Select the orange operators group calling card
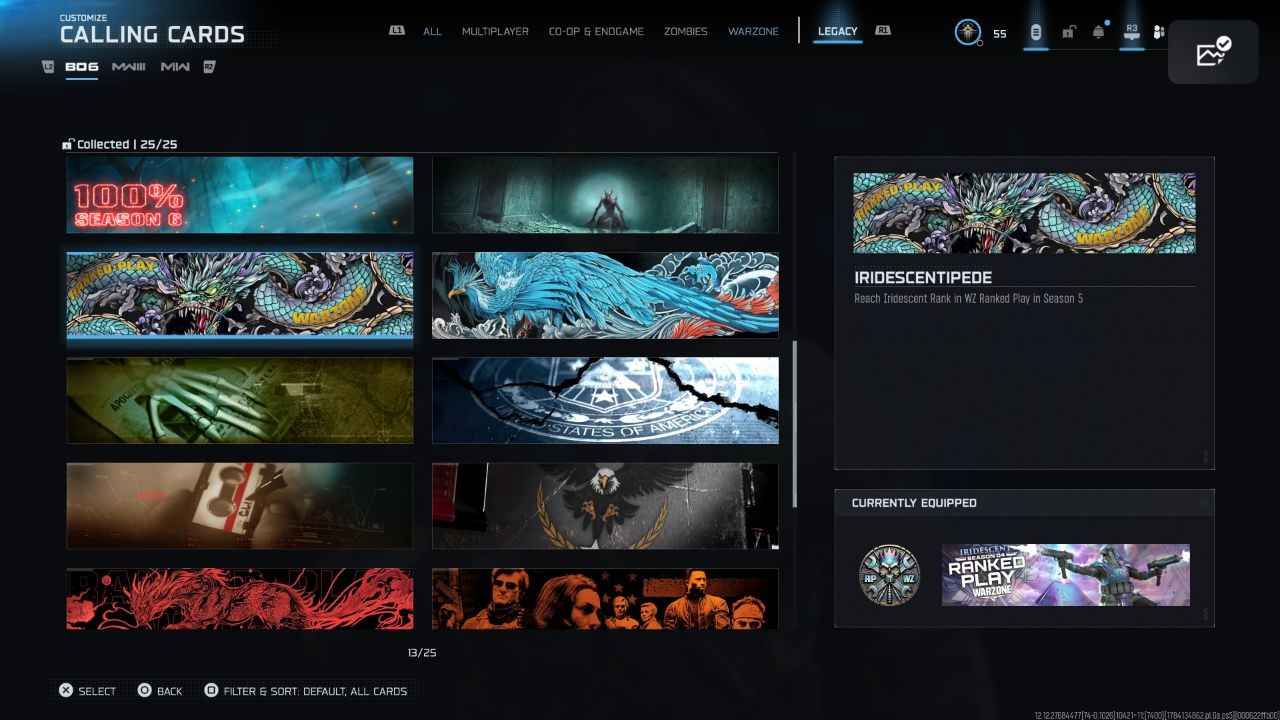The width and height of the screenshot is (1280, 720). coord(605,599)
